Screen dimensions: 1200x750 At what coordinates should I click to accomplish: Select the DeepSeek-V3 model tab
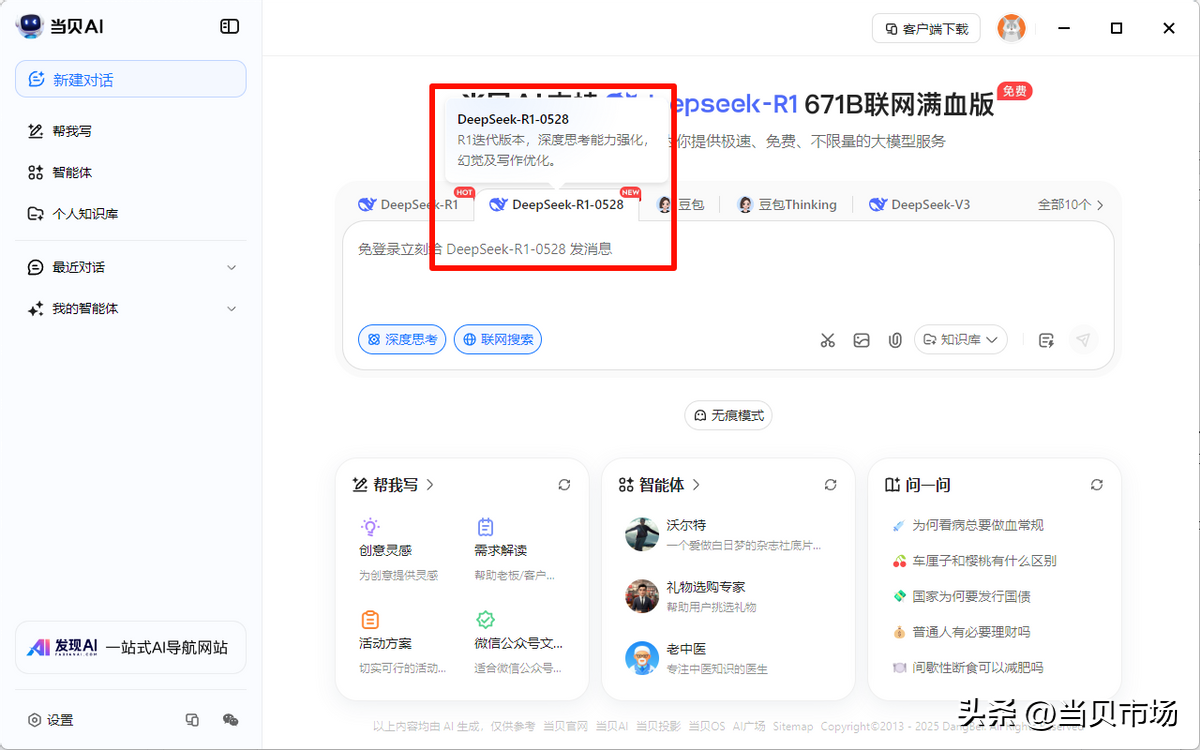[919, 205]
